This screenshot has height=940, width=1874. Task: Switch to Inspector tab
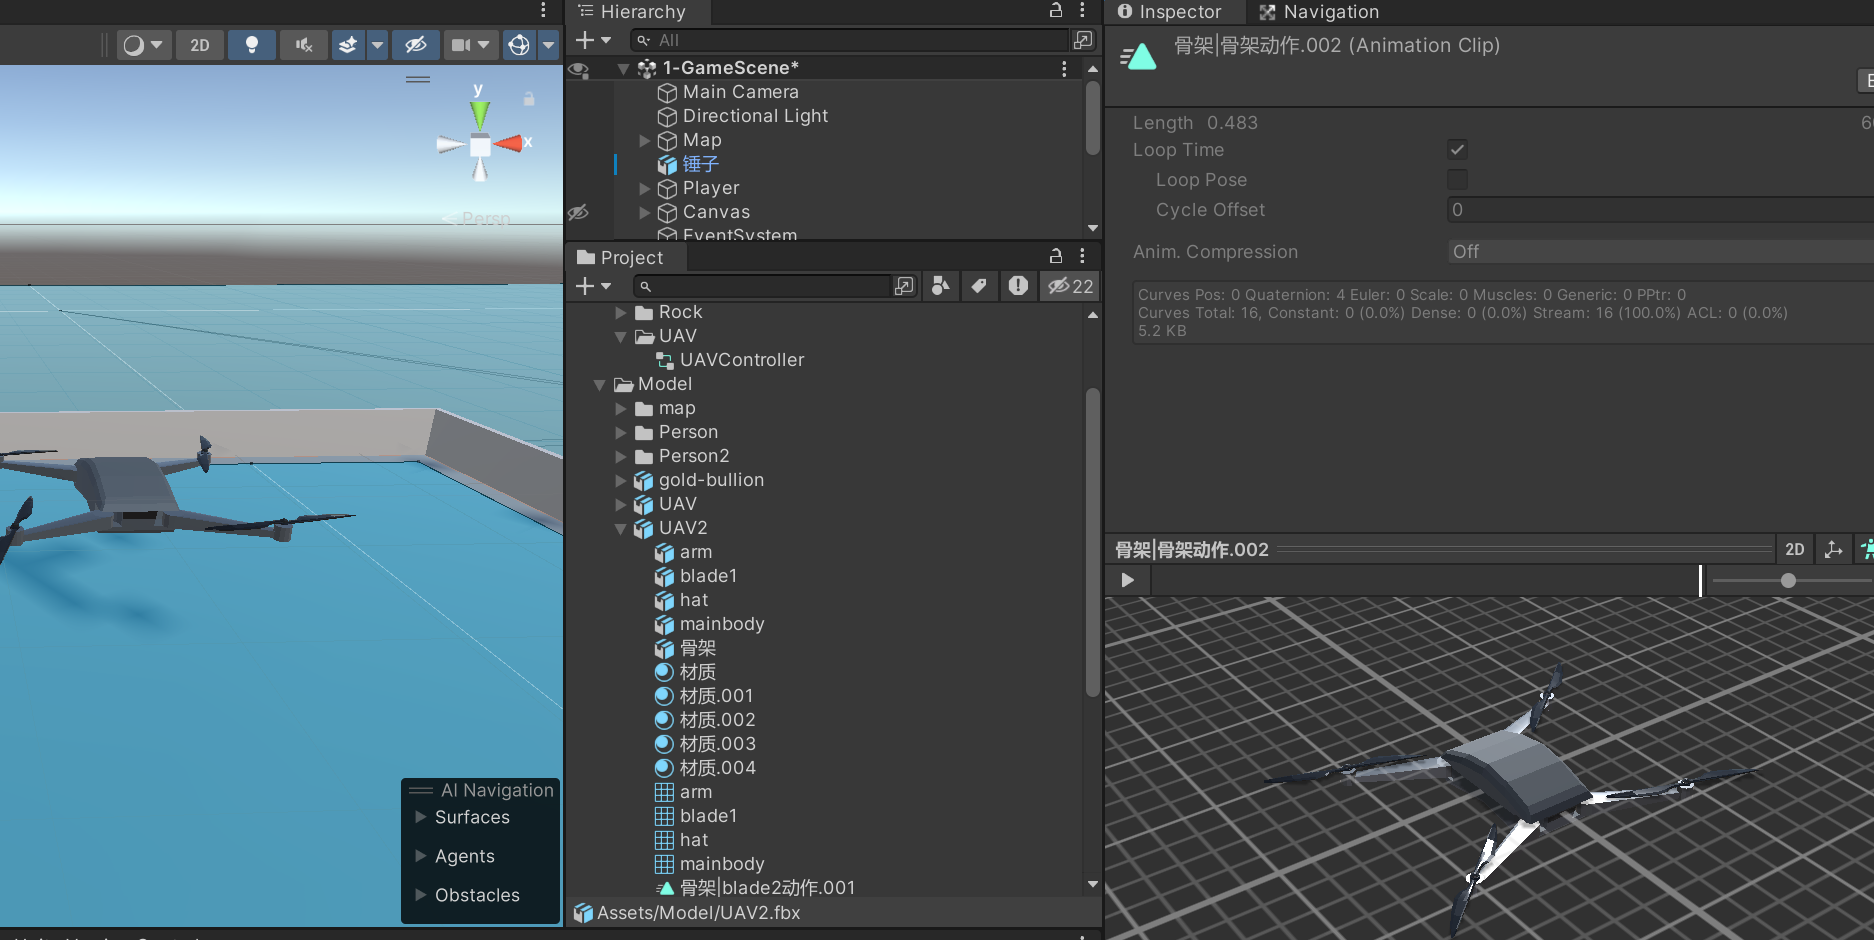point(1170,12)
